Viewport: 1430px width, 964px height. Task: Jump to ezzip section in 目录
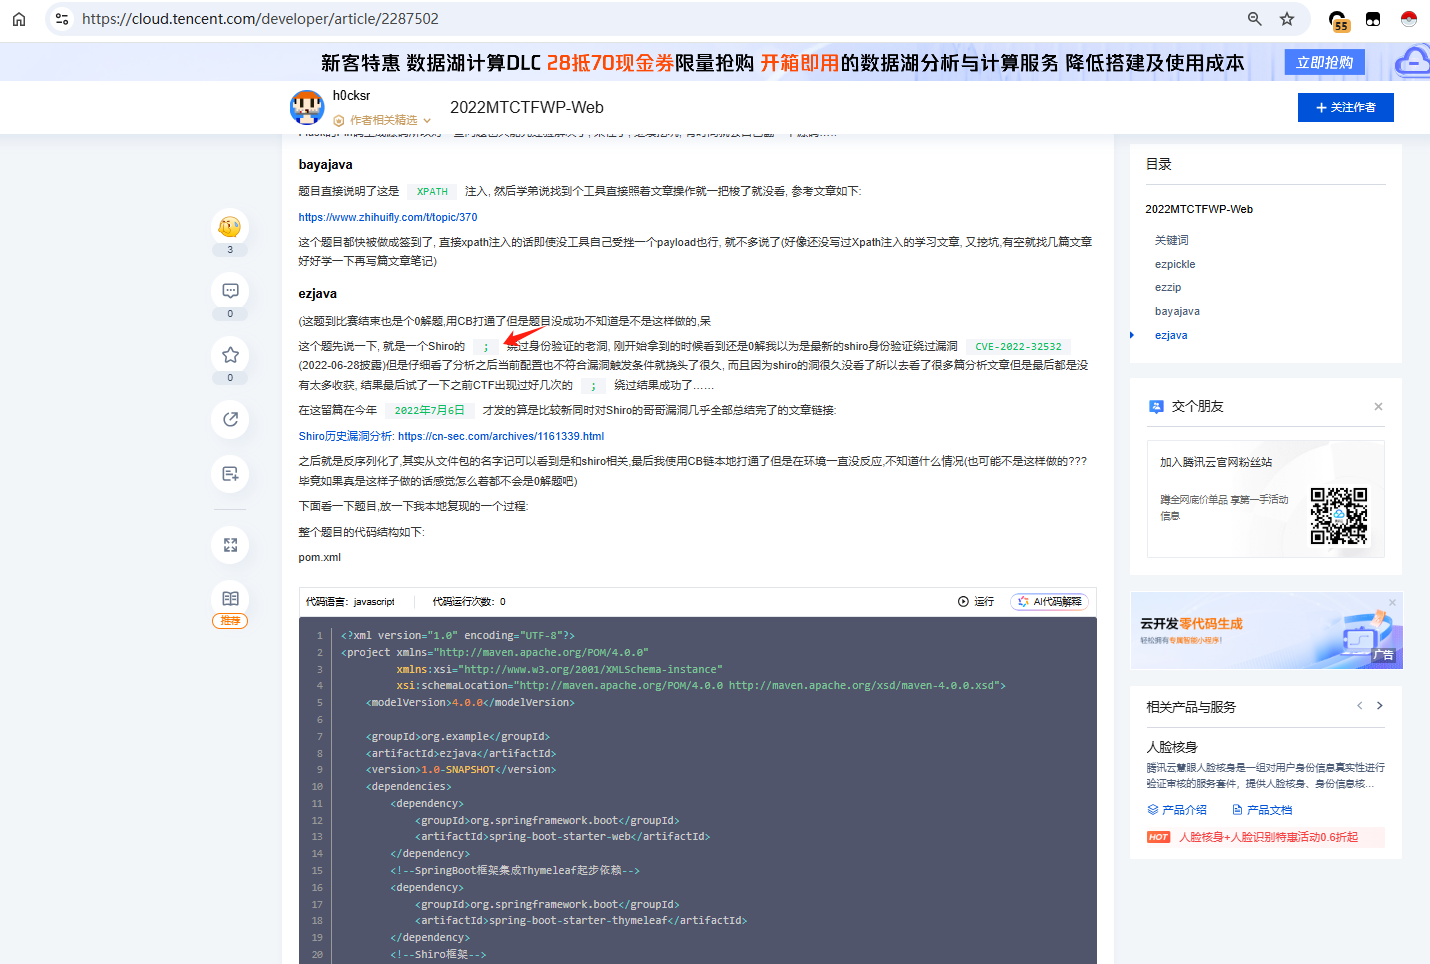pyautogui.click(x=1168, y=287)
